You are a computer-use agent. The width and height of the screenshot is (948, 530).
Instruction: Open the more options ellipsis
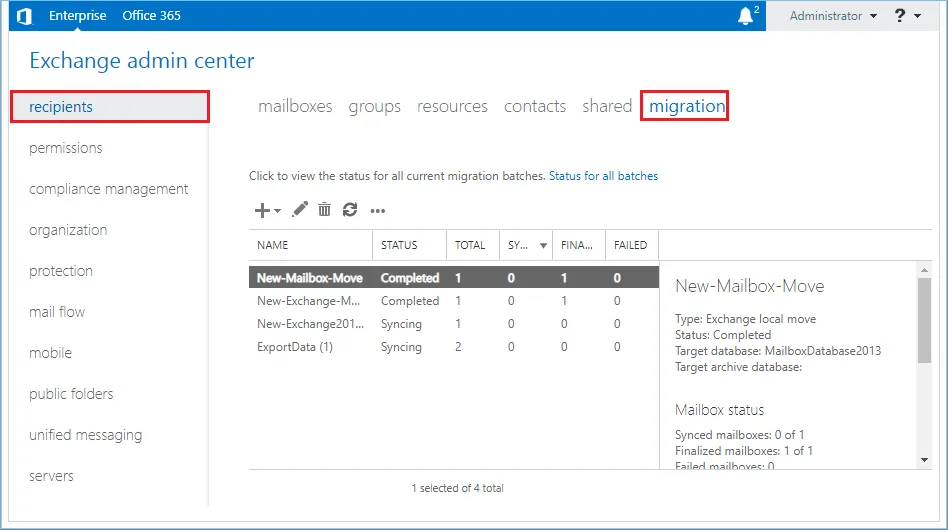(x=378, y=211)
